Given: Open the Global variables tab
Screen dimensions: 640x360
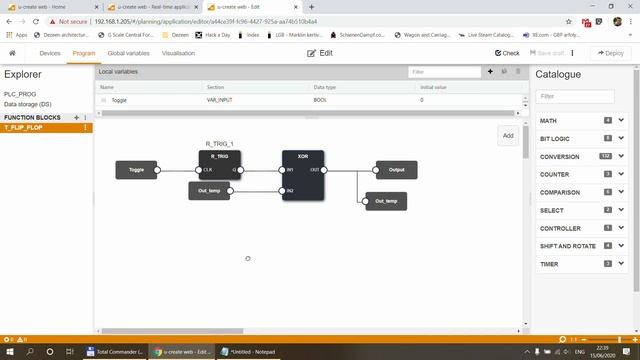Looking at the screenshot, I should (129, 53).
